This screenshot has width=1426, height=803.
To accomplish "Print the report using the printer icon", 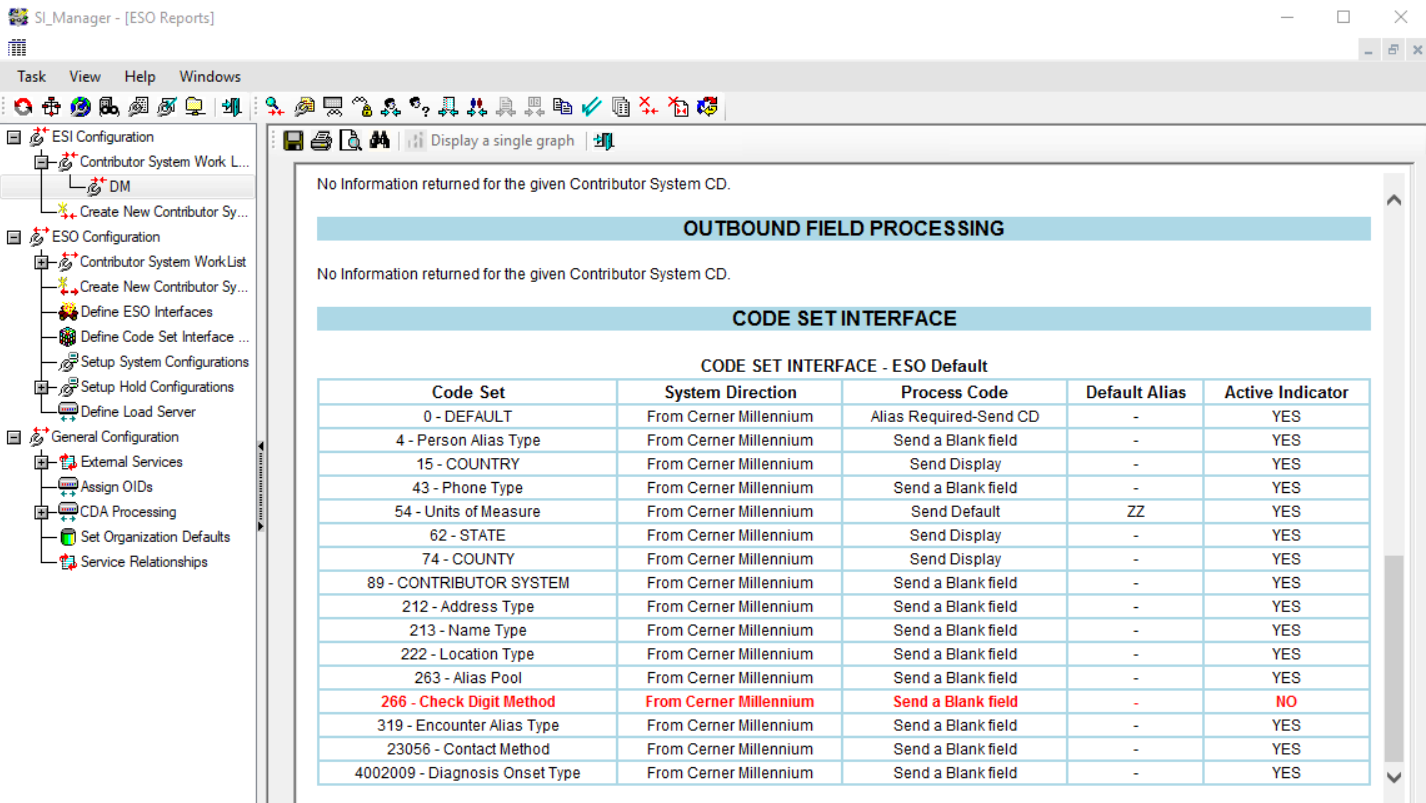I will [x=321, y=141].
